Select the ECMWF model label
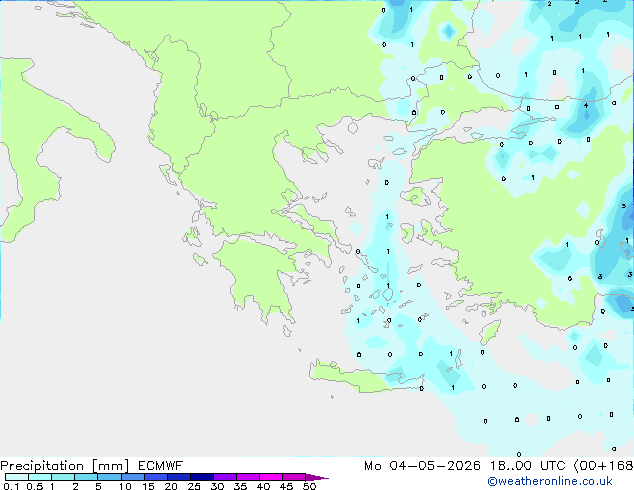The width and height of the screenshot is (634, 490). (x=161, y=466)
